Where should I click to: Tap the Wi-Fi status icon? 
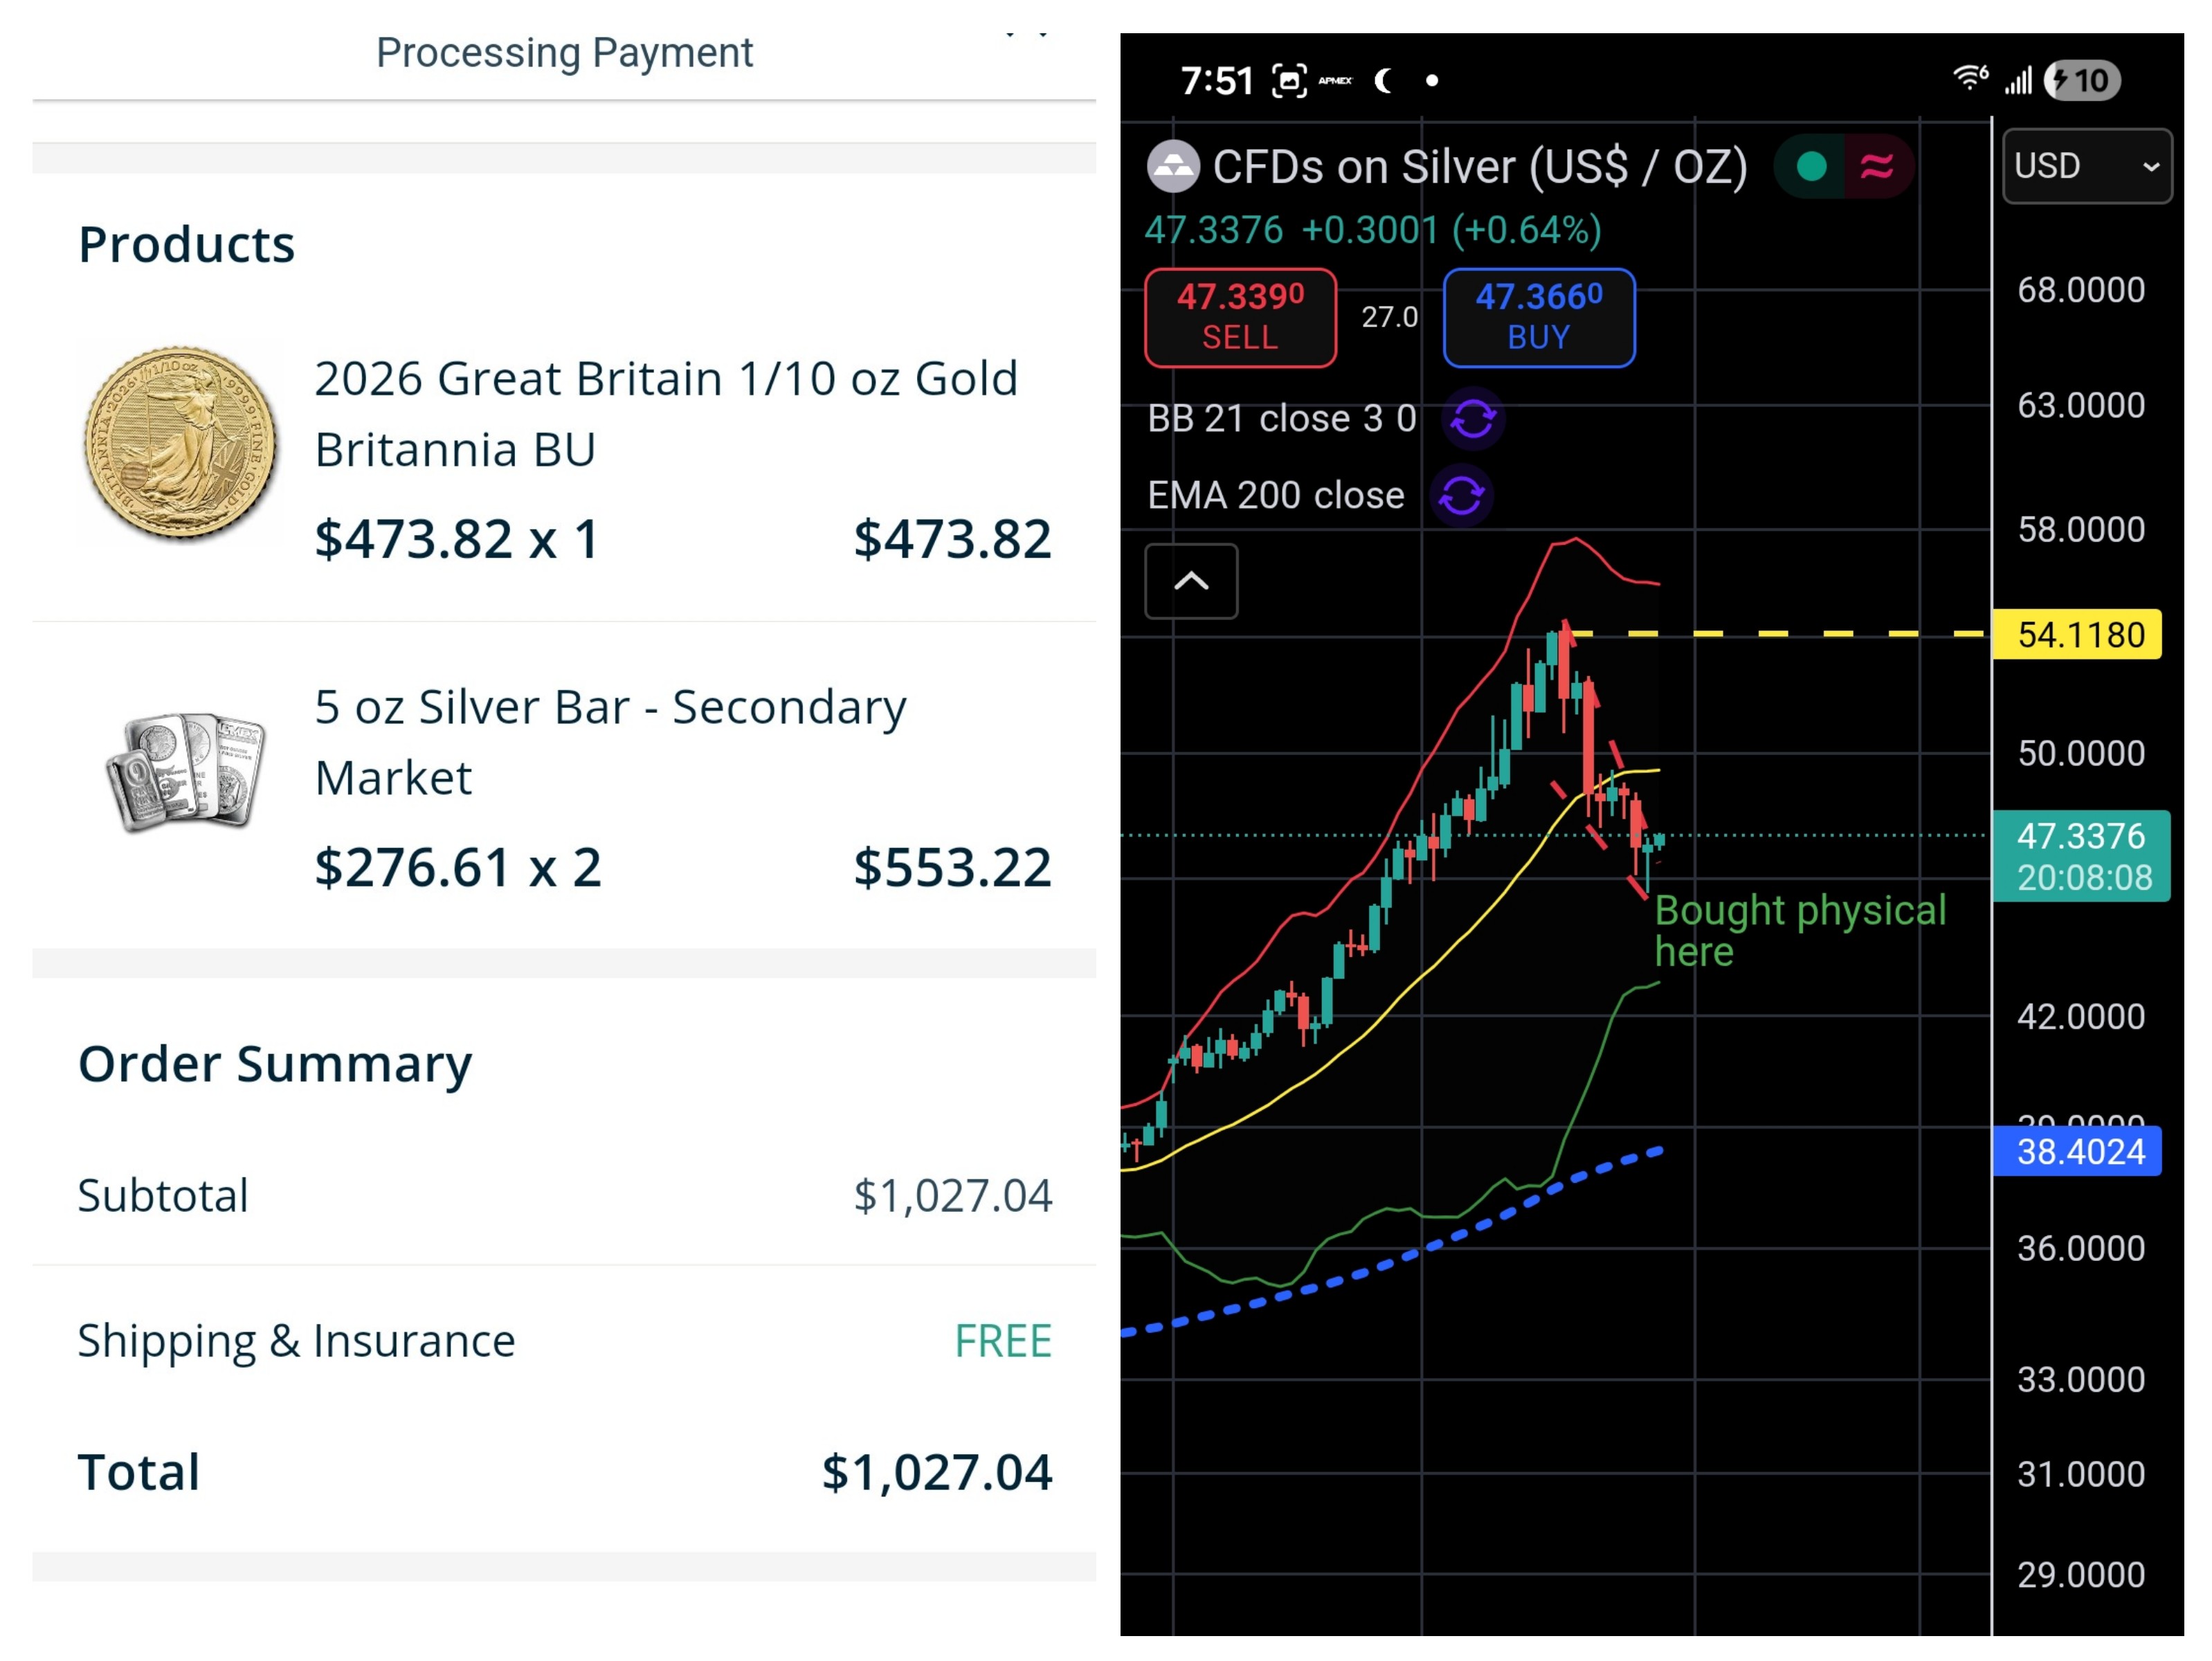pos(1970,79)
